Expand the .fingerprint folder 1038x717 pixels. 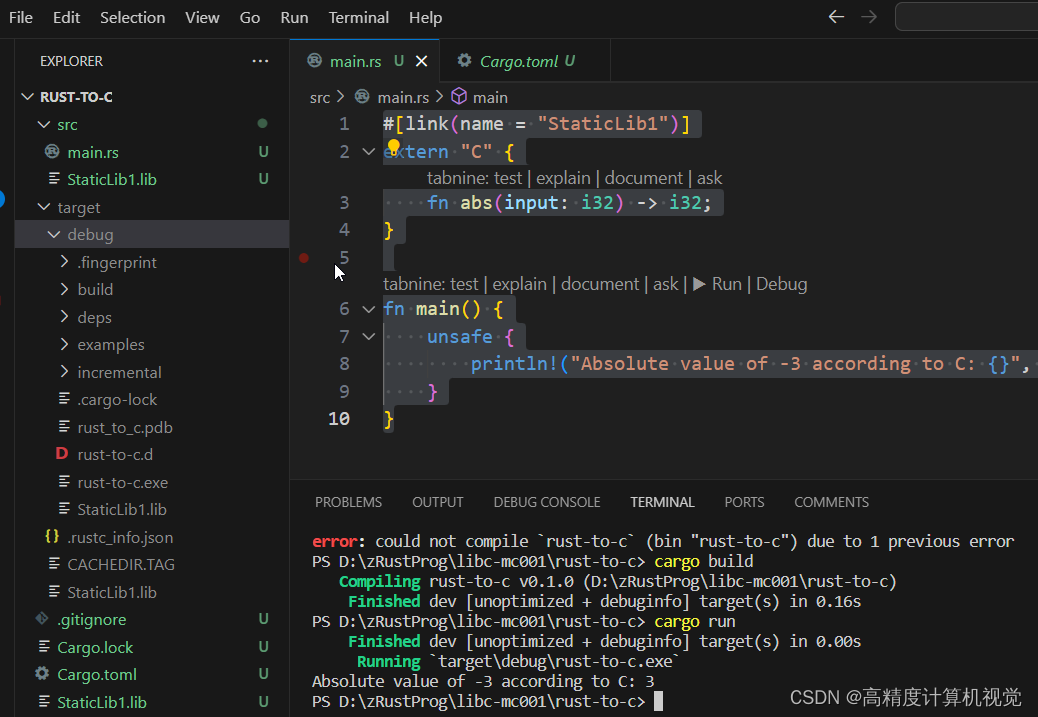click(x=64, y=262)
